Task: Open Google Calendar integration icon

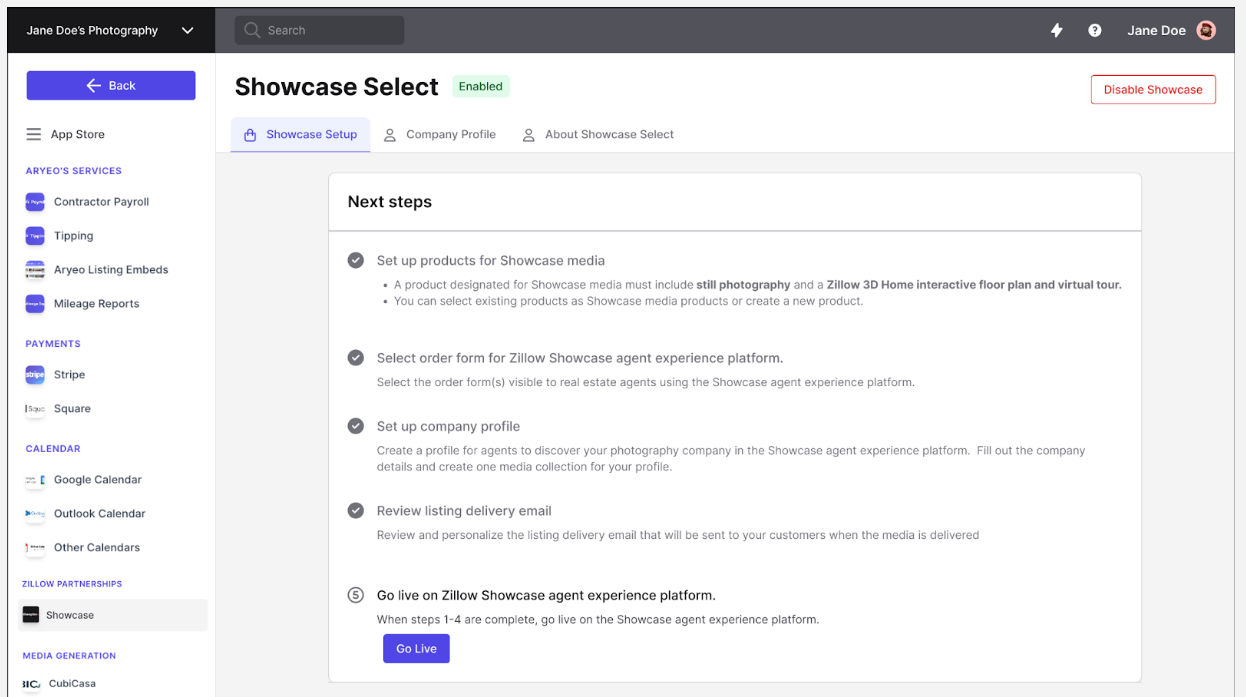Action: 35,480
